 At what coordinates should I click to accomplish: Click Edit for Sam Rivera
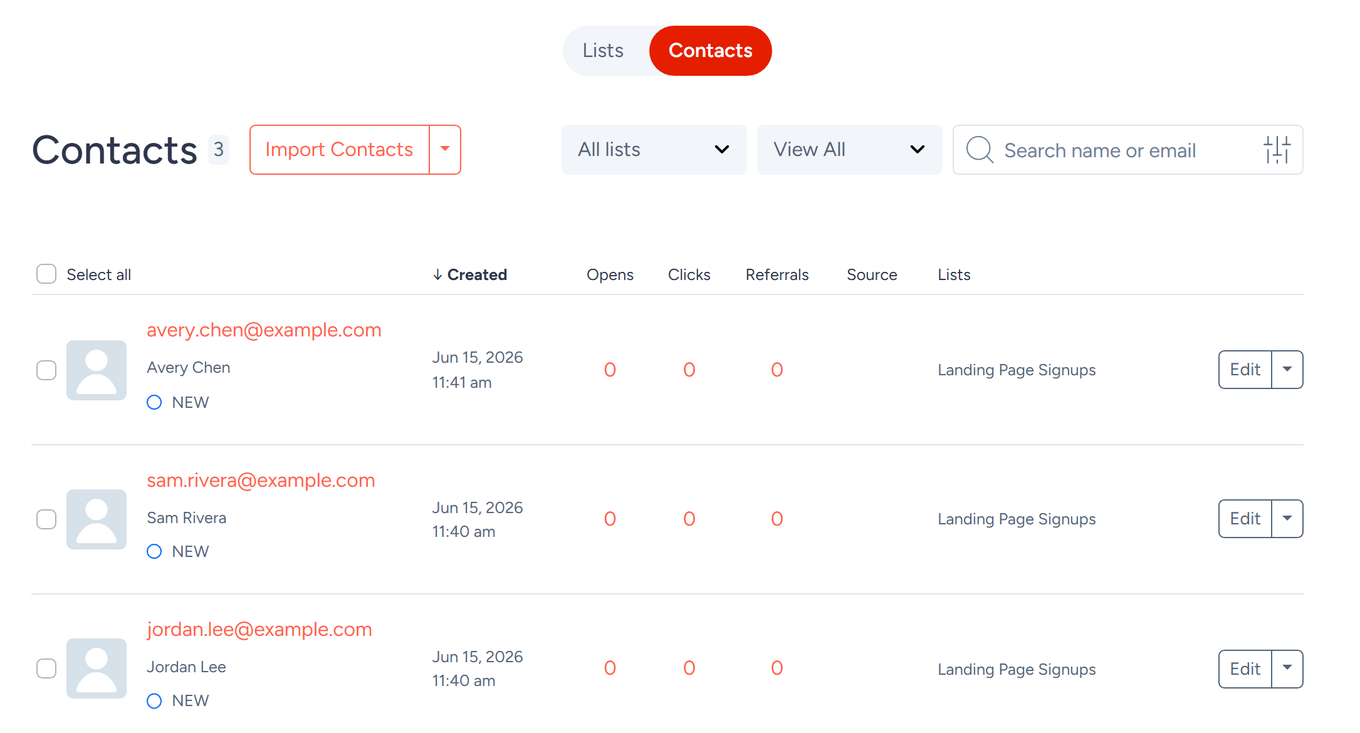(1245, 519)
